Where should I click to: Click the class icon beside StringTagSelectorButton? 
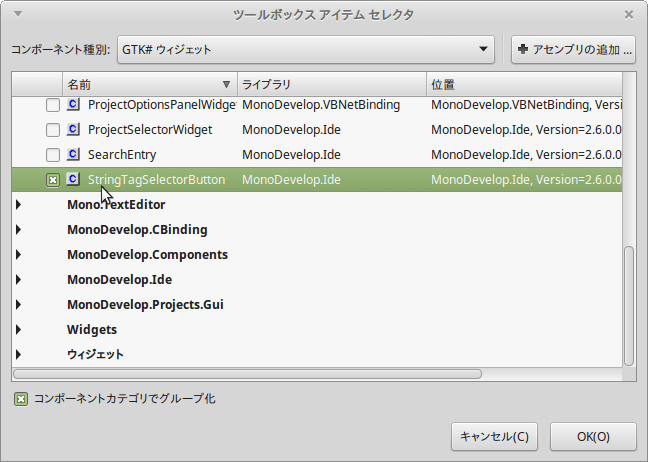(x=73, y=179)
